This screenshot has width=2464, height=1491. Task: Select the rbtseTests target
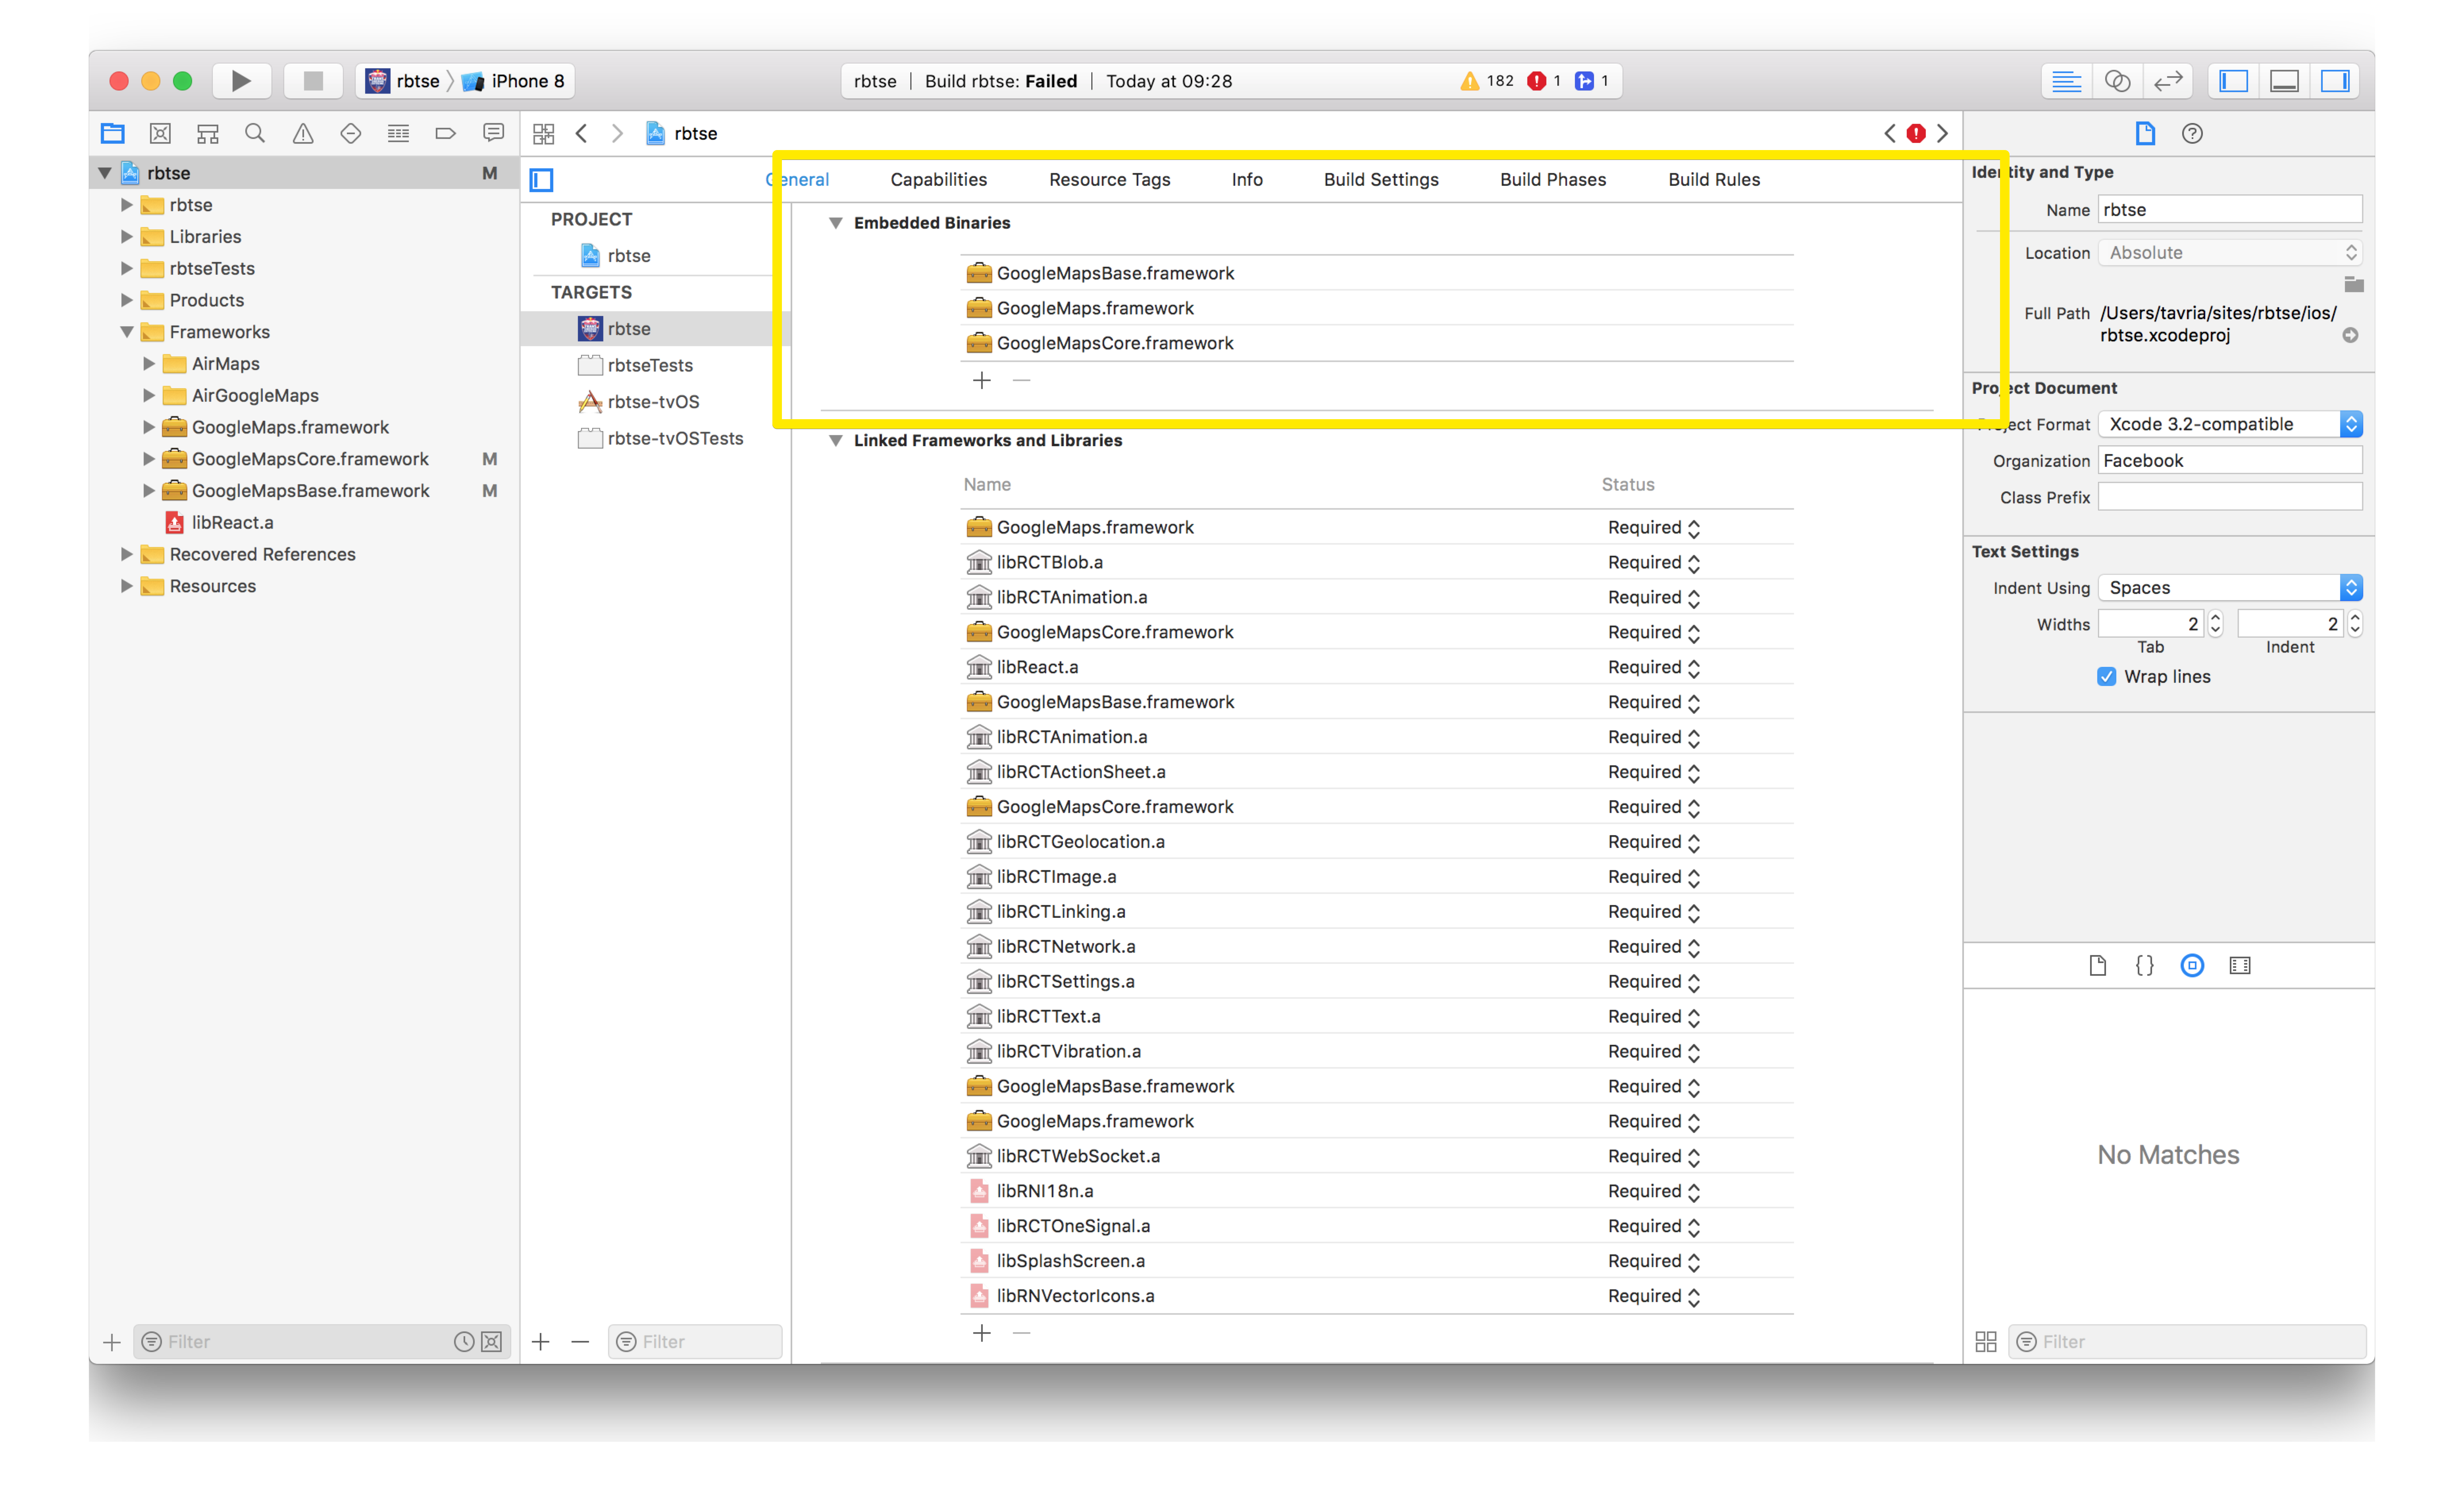pos(650,365)
